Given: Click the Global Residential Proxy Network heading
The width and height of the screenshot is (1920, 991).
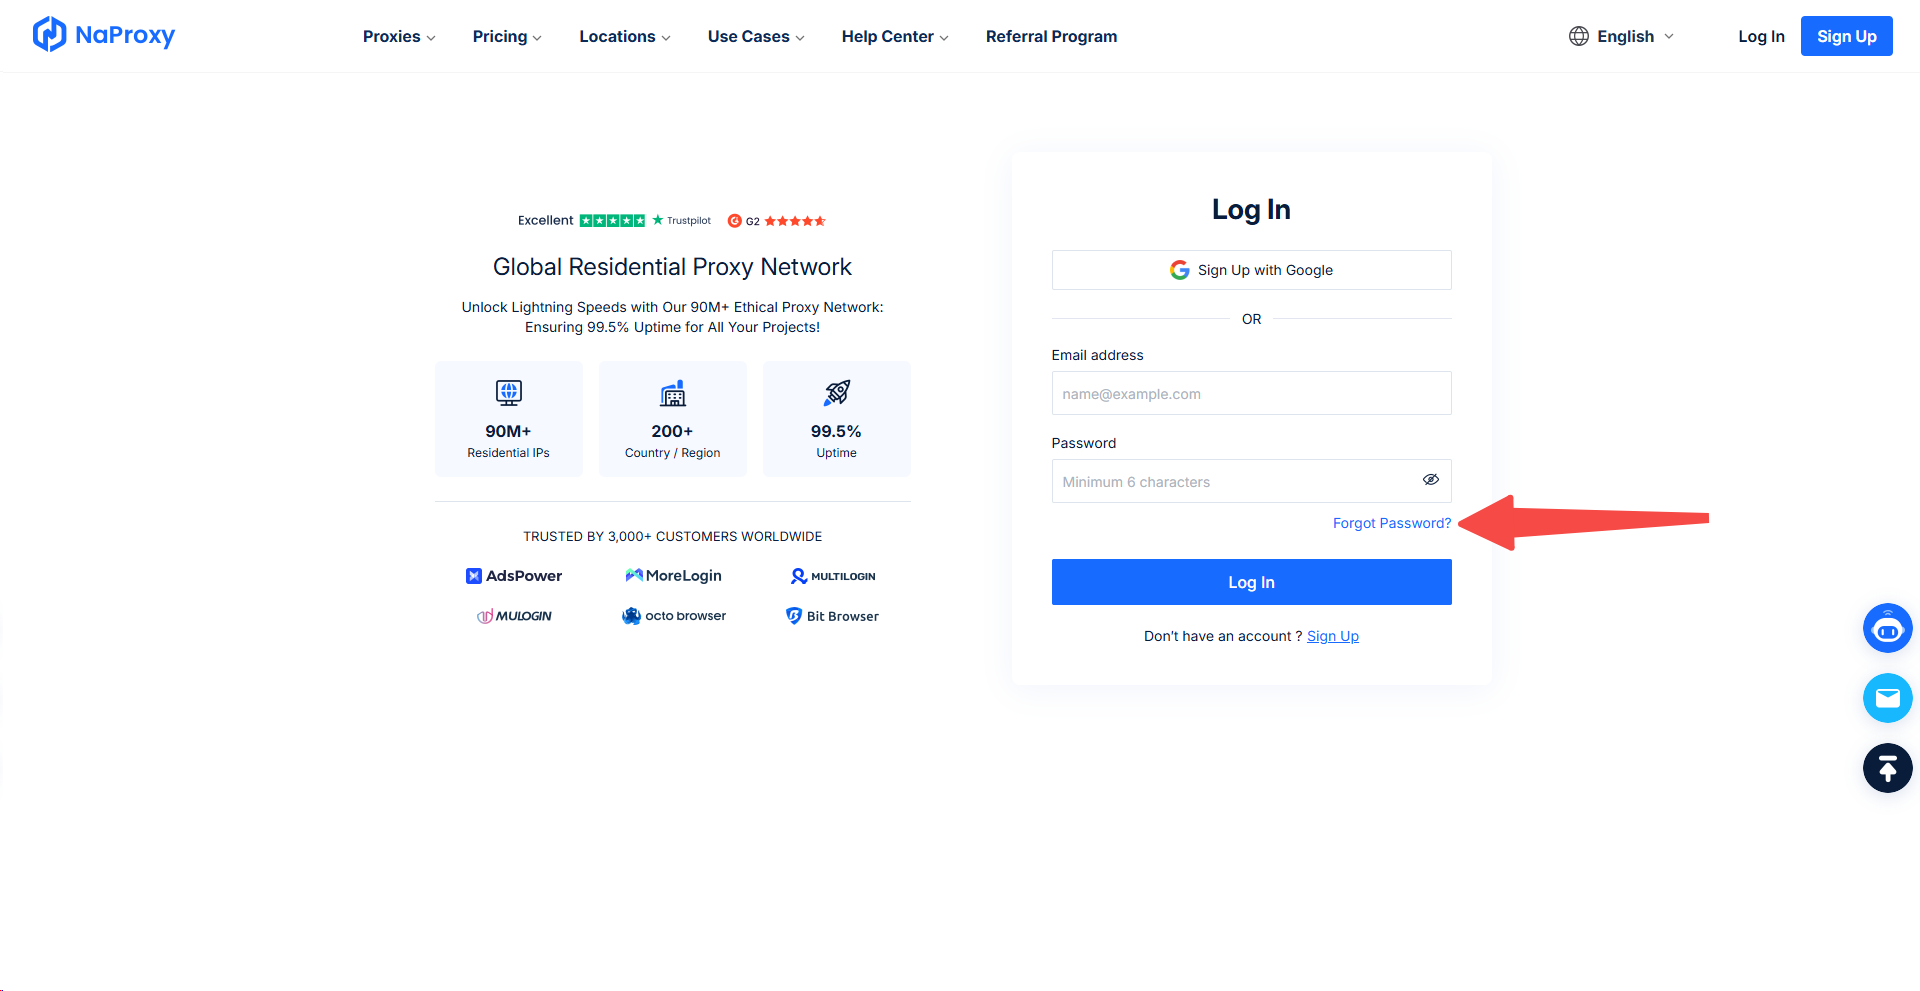Looking at the screenshot, I should coord(672,267).
